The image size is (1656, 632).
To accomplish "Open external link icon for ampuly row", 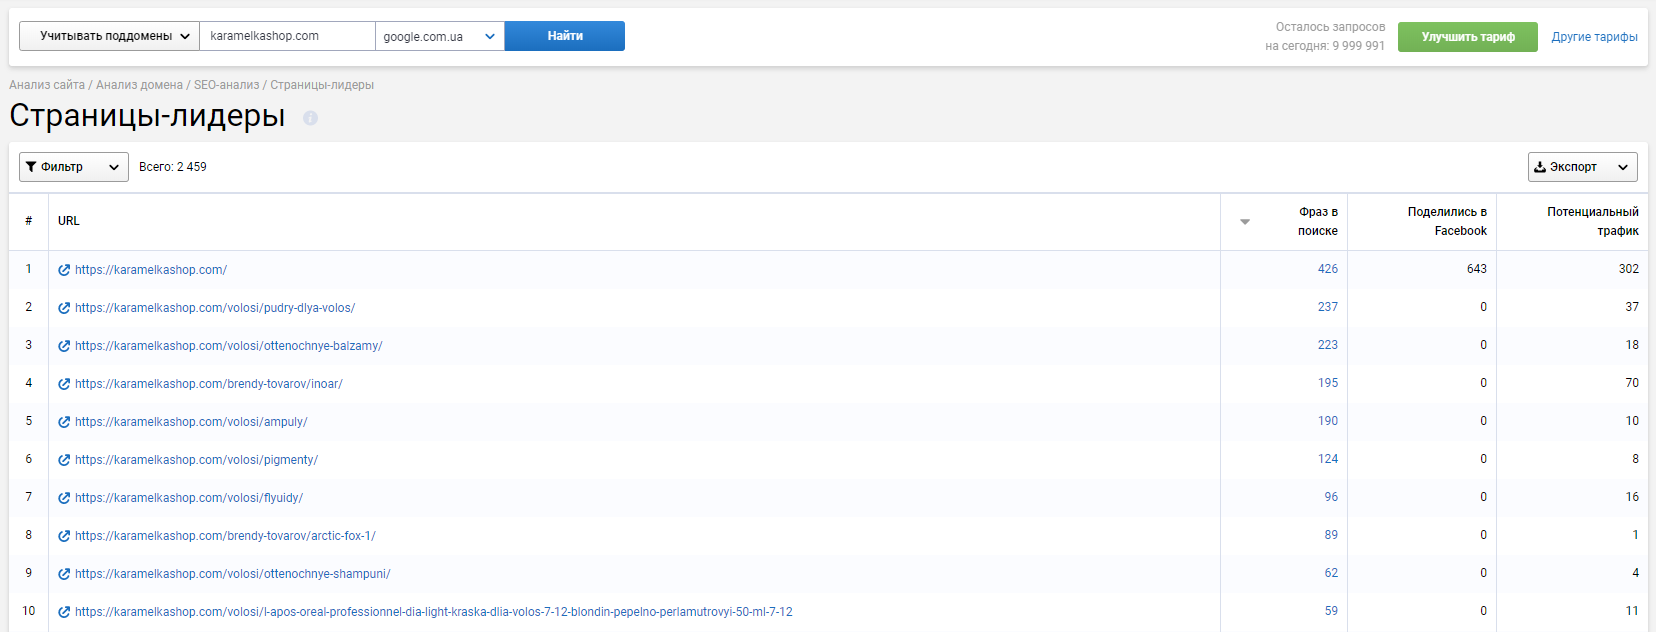I will coord(64,422).
